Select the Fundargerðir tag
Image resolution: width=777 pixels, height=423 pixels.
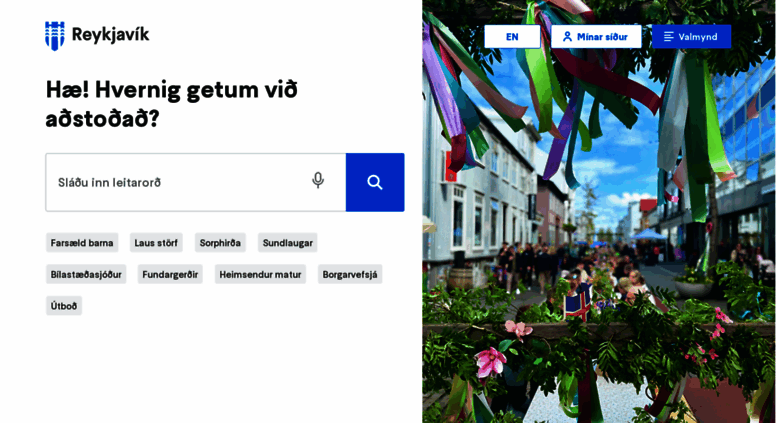click(170, 274)
